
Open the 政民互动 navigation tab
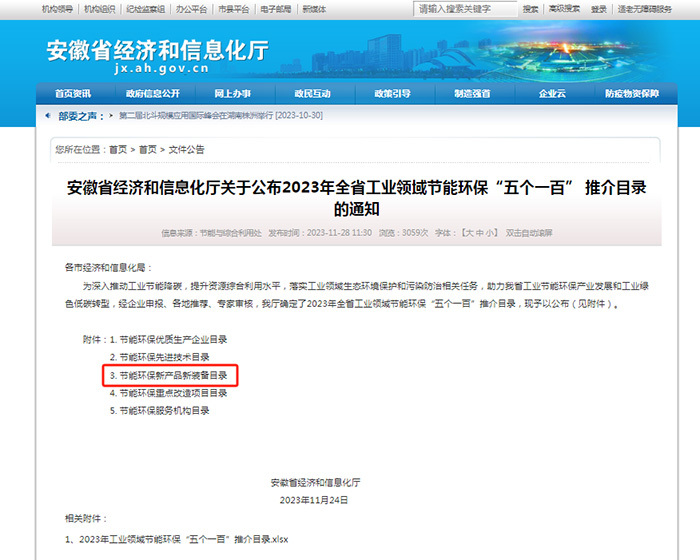(x=312, y=93)
